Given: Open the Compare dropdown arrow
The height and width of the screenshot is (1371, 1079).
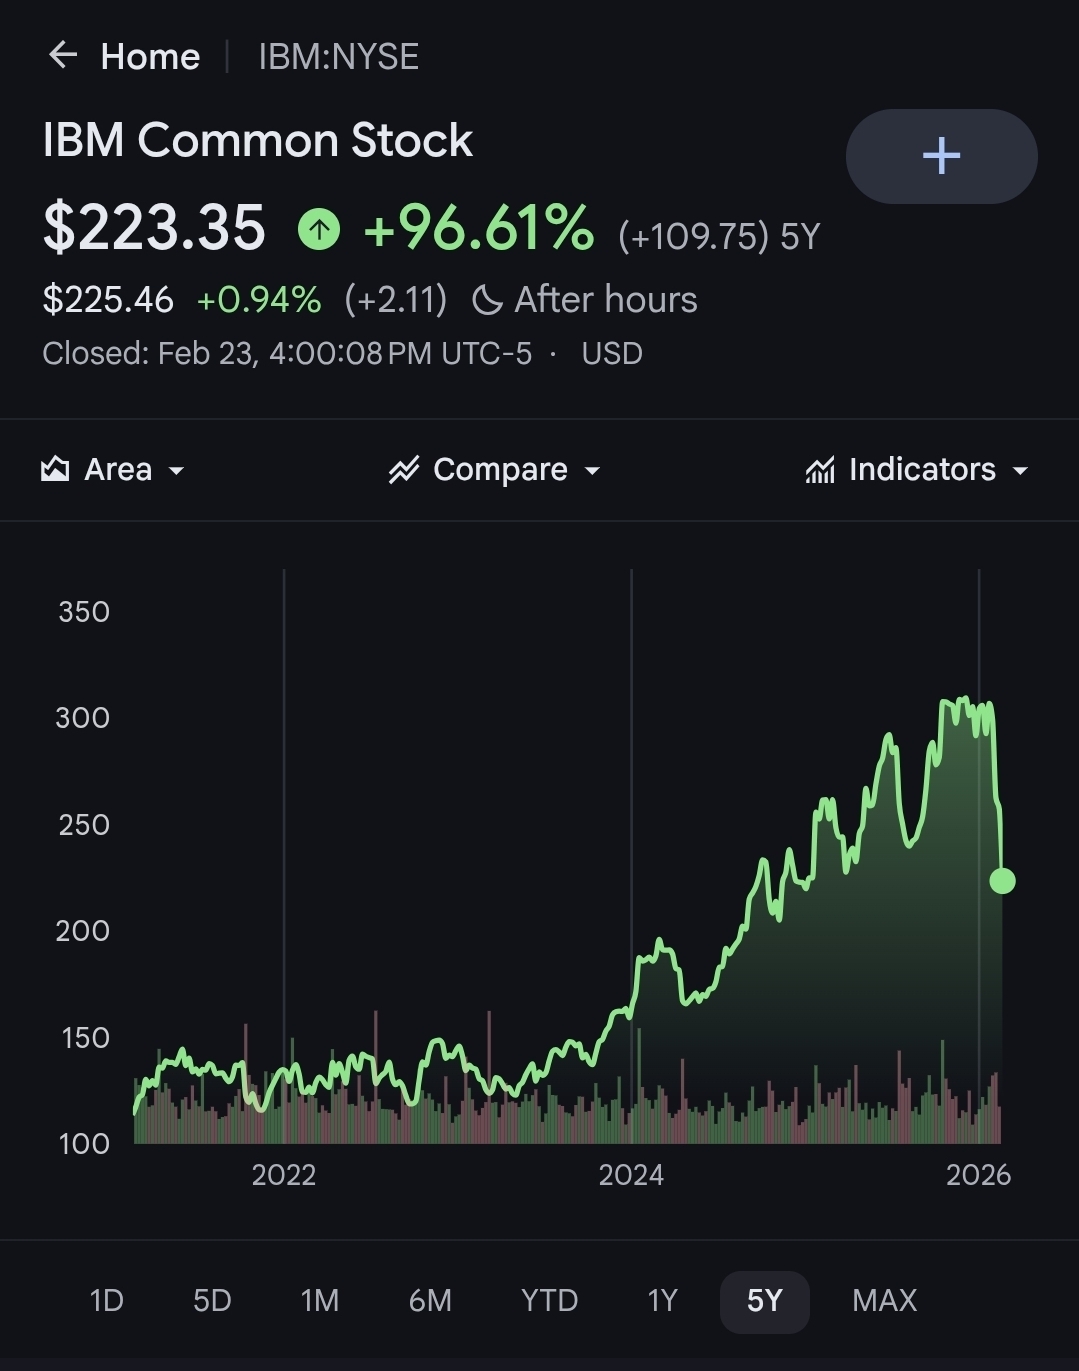Looking at the screenshot, I should click(x=592, y=470).
